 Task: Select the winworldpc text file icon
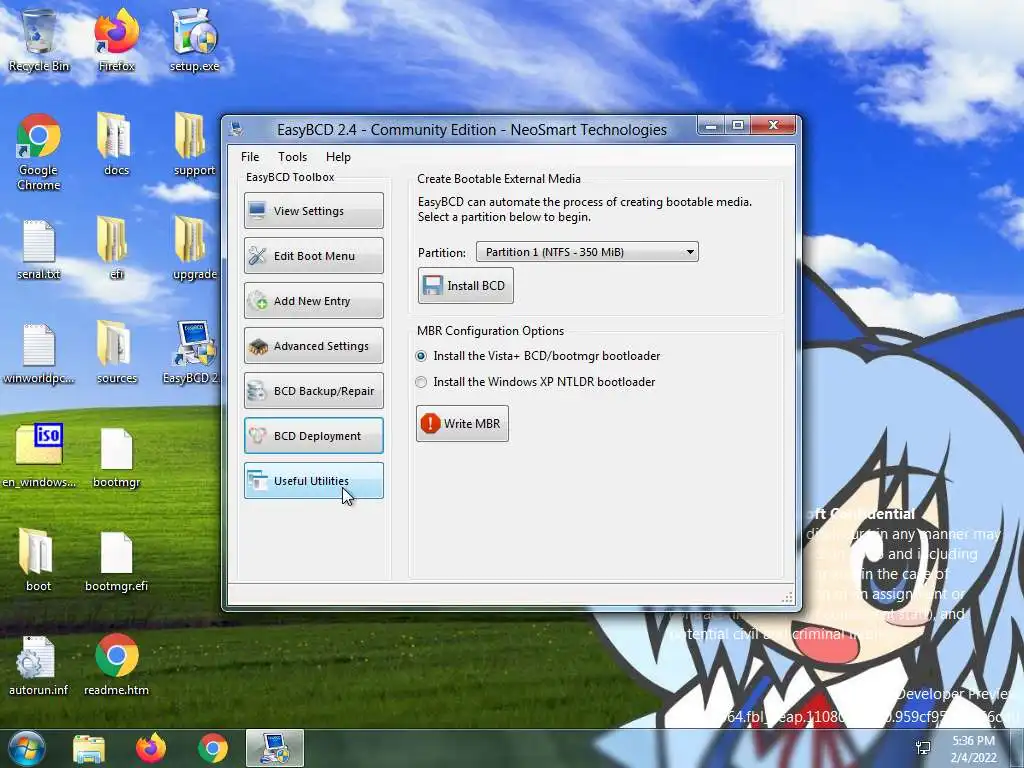point(39,353)
